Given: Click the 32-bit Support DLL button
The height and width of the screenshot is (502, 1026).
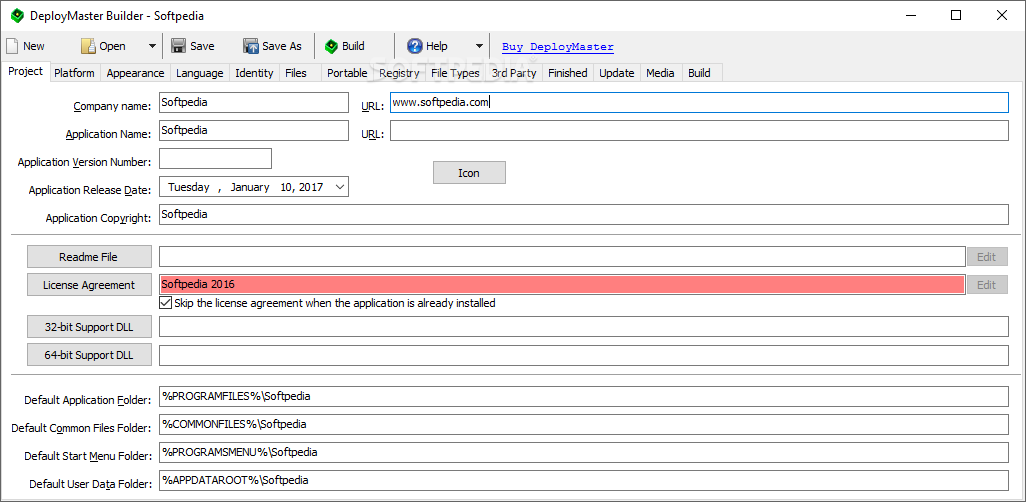Looking at the screenshot, I should pos(89,326).
